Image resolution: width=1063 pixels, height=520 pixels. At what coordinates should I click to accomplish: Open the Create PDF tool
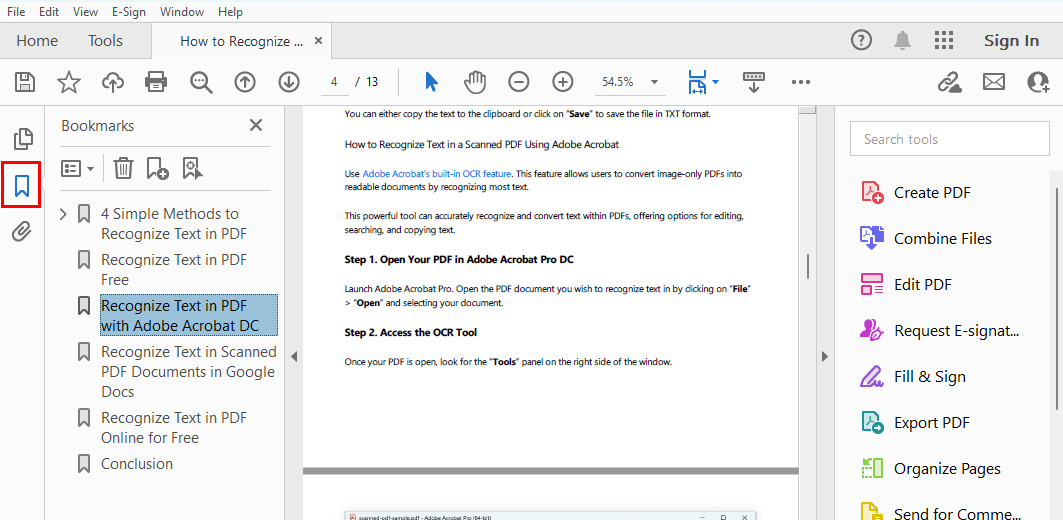pos(916,193)
